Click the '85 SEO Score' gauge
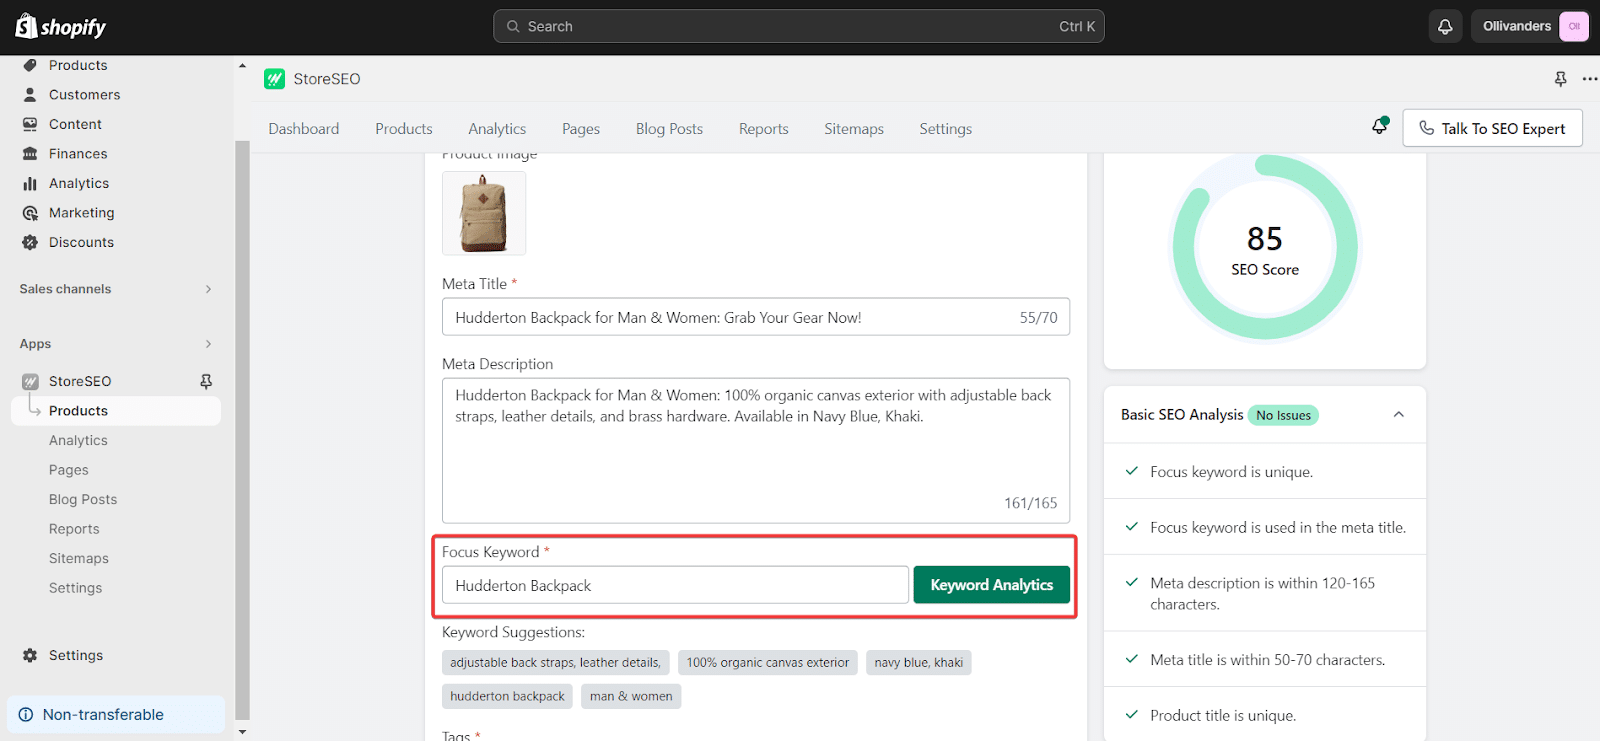Image resolution: width=1600 pixels, height=741 pixels. pyautogui.click(x=1265, y=248)
